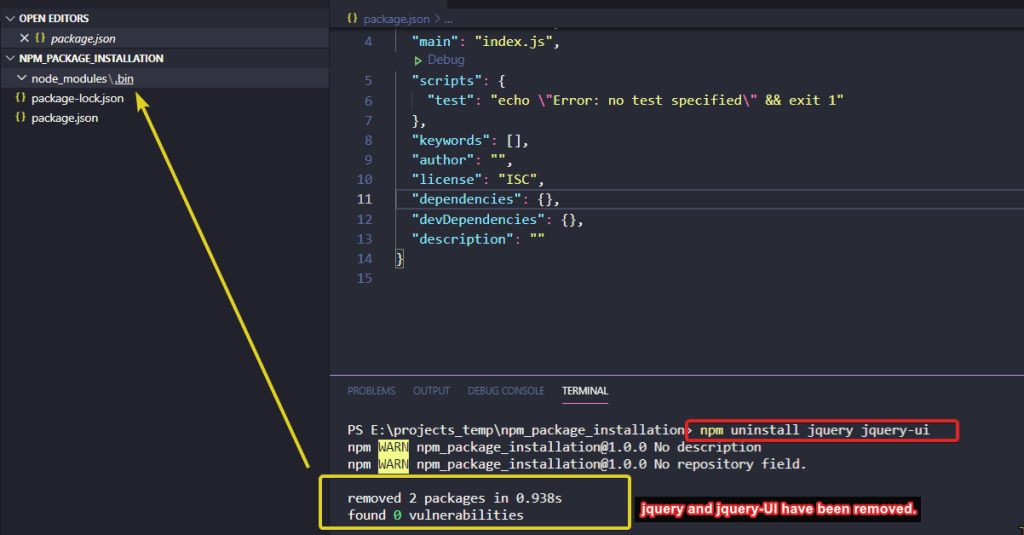Close package.json in Open Editors

pyautogui.click(x=24, y=38)
